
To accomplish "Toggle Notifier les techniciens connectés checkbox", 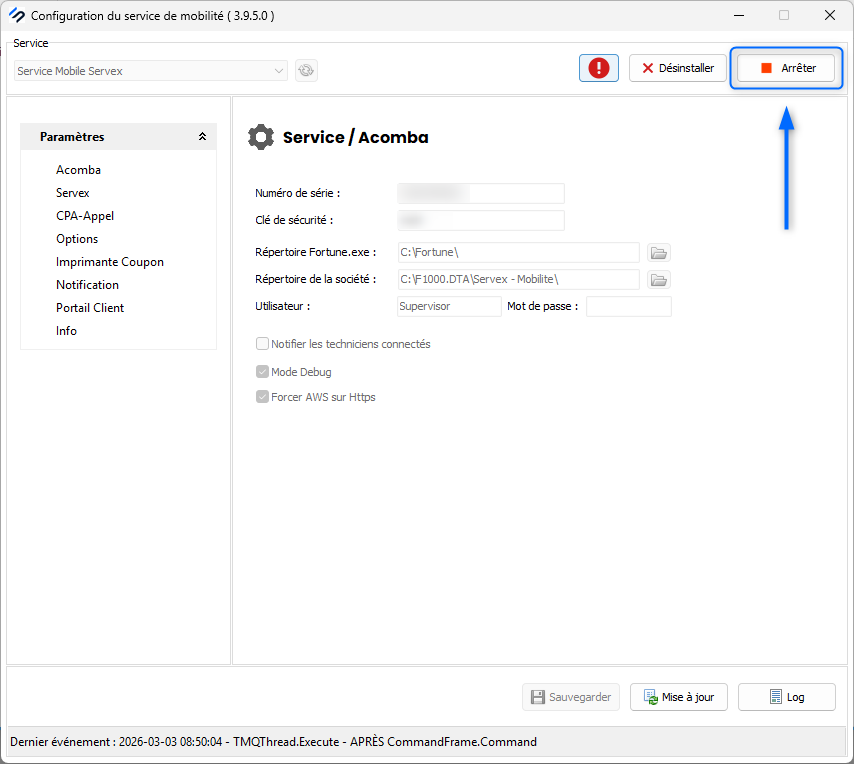I will pos(263,344).
